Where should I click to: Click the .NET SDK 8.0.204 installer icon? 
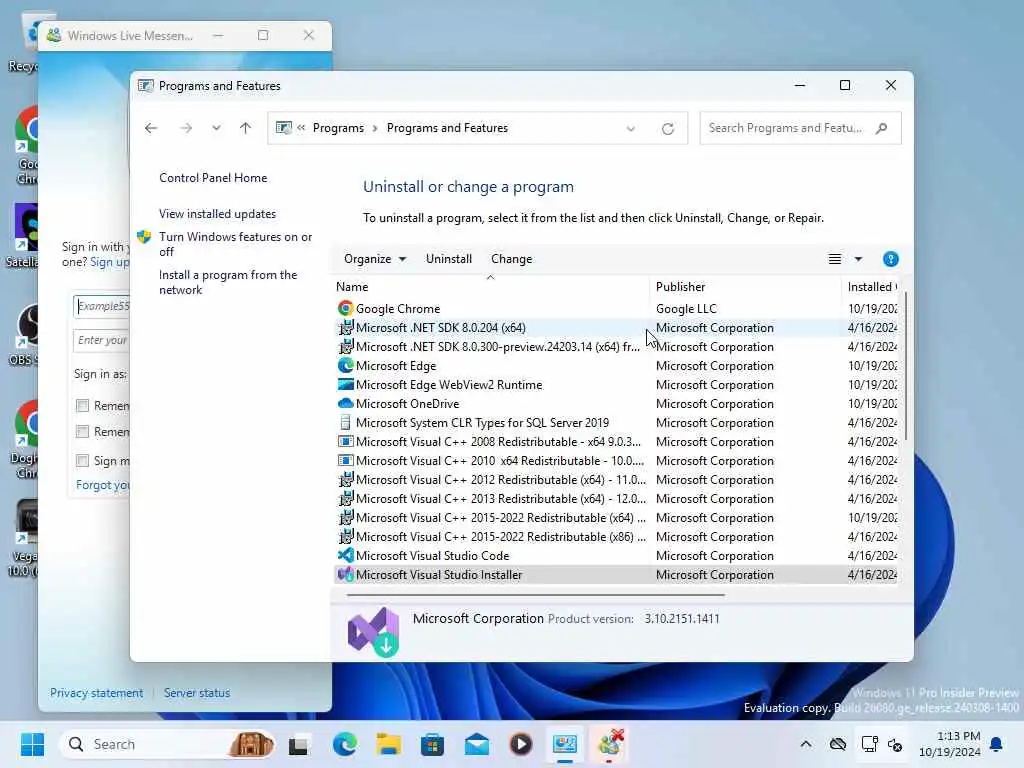(x=345, y=327)
